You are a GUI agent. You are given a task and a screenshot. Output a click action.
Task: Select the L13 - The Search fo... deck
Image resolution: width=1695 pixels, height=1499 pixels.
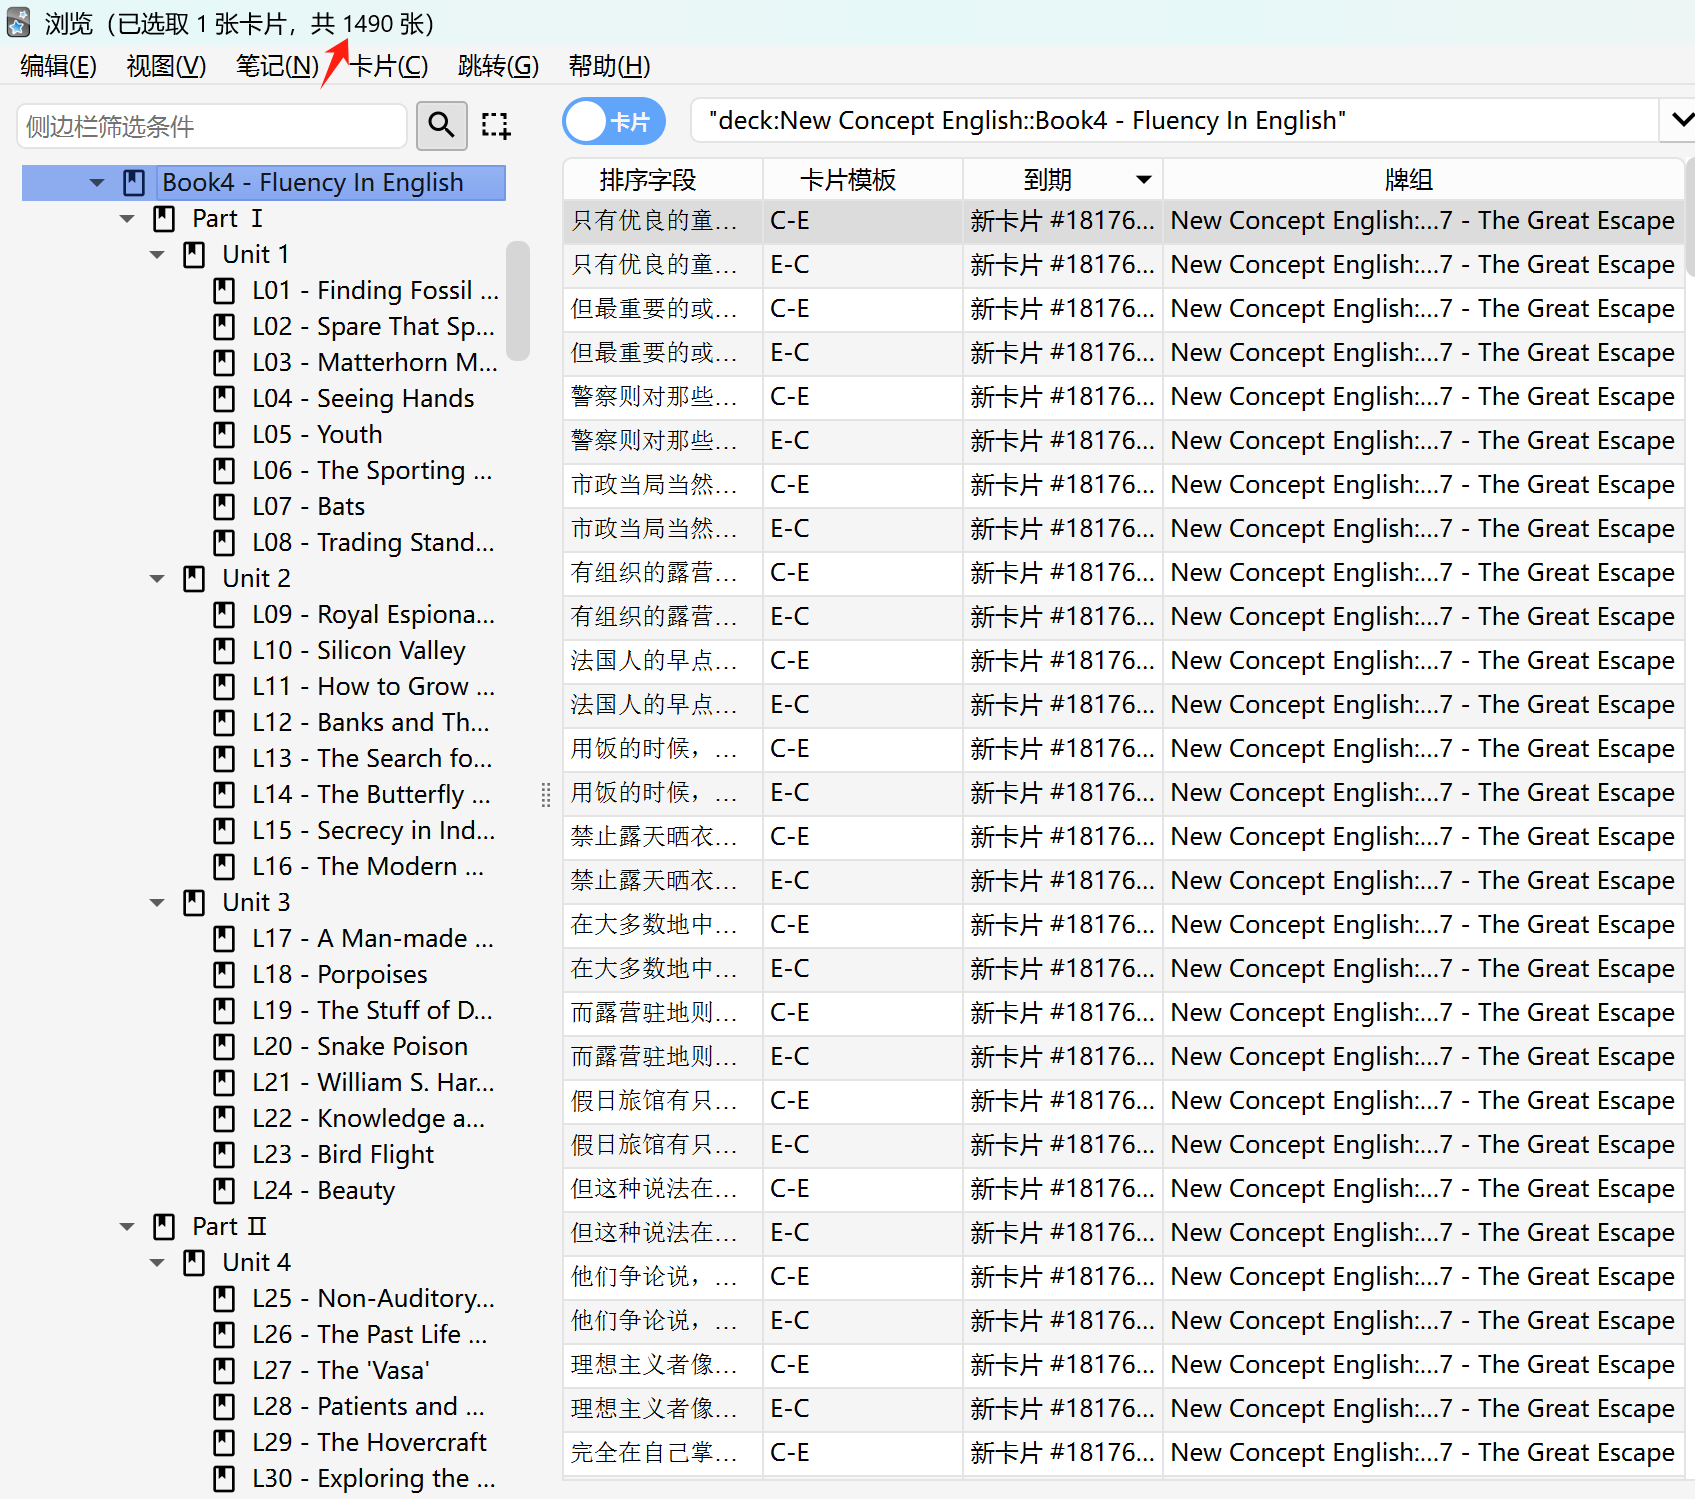coord(372,758)
